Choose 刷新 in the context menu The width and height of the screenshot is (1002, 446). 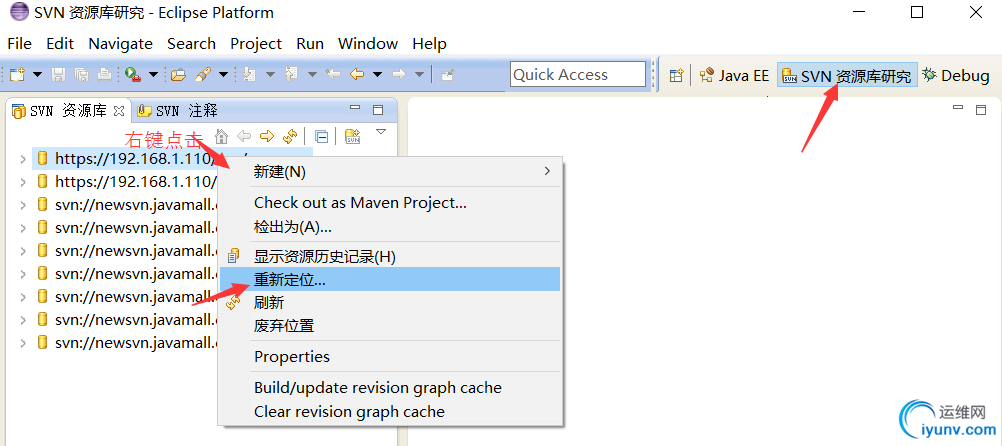point(390,303)
